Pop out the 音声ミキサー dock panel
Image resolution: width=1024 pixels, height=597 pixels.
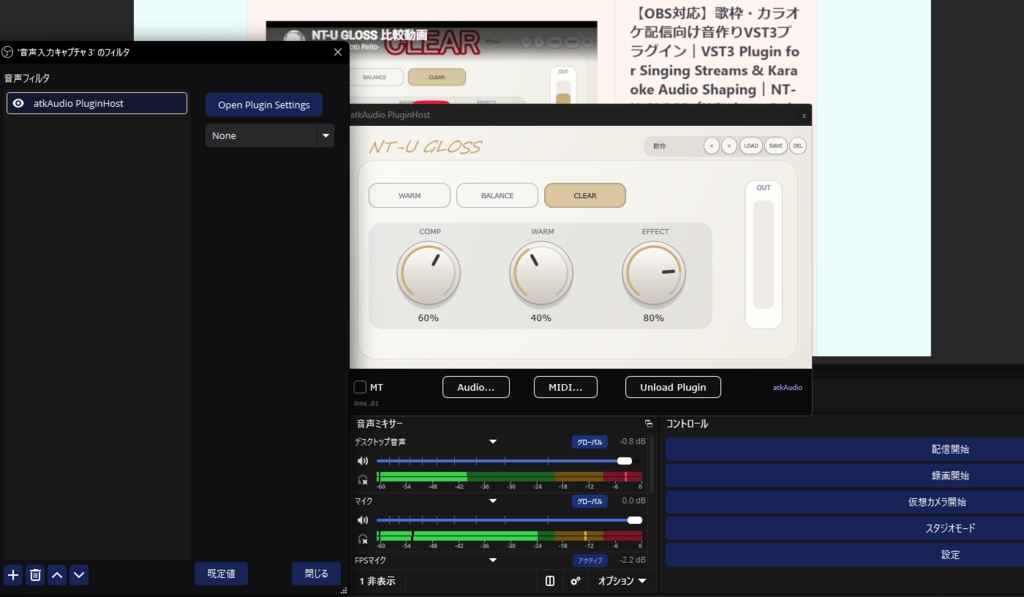click(648, 424)
